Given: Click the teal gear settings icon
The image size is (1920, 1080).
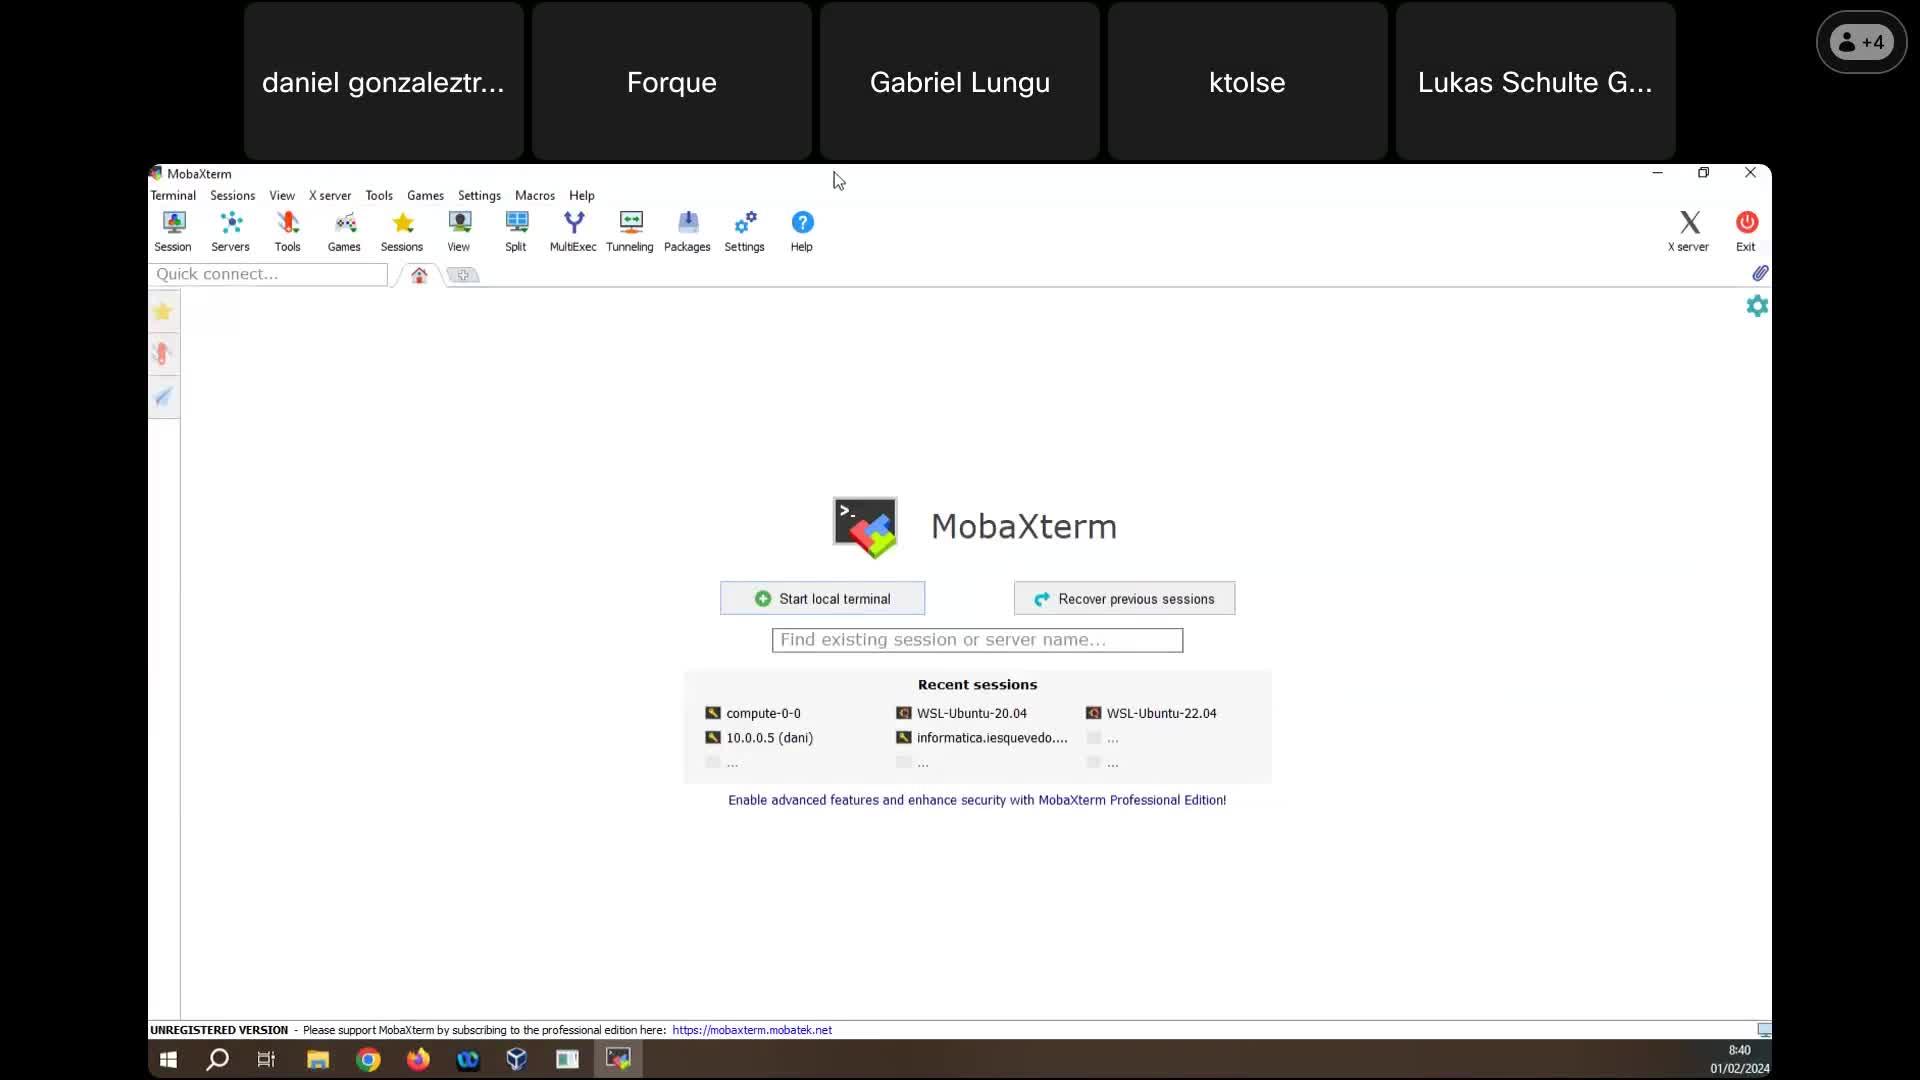Looking at the screenshot, I should (1757, 306).
